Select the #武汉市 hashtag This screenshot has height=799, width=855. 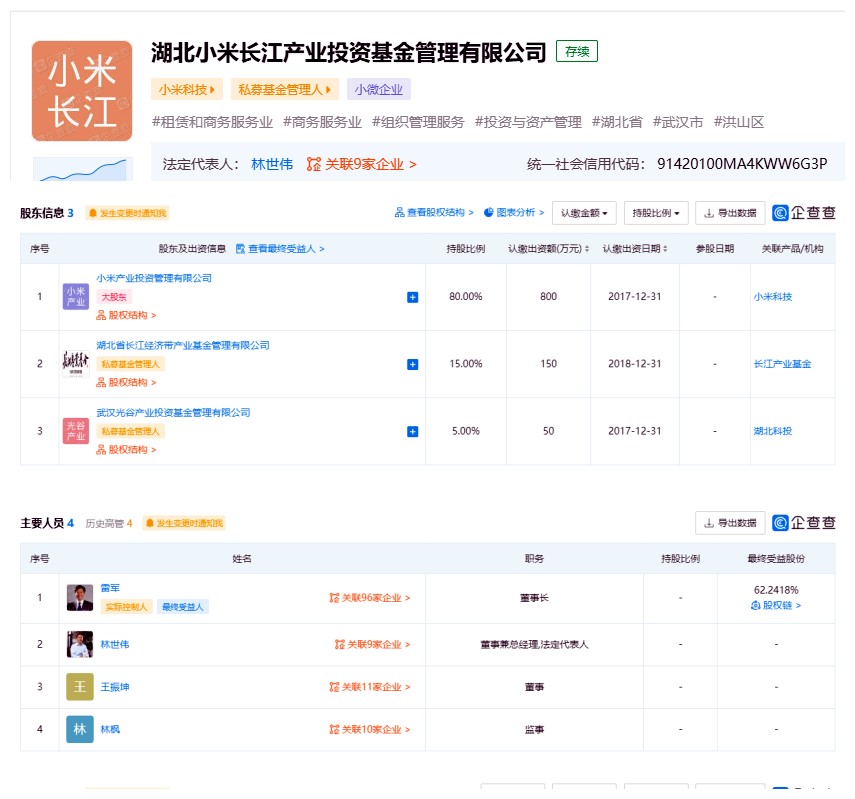(678, 122)
